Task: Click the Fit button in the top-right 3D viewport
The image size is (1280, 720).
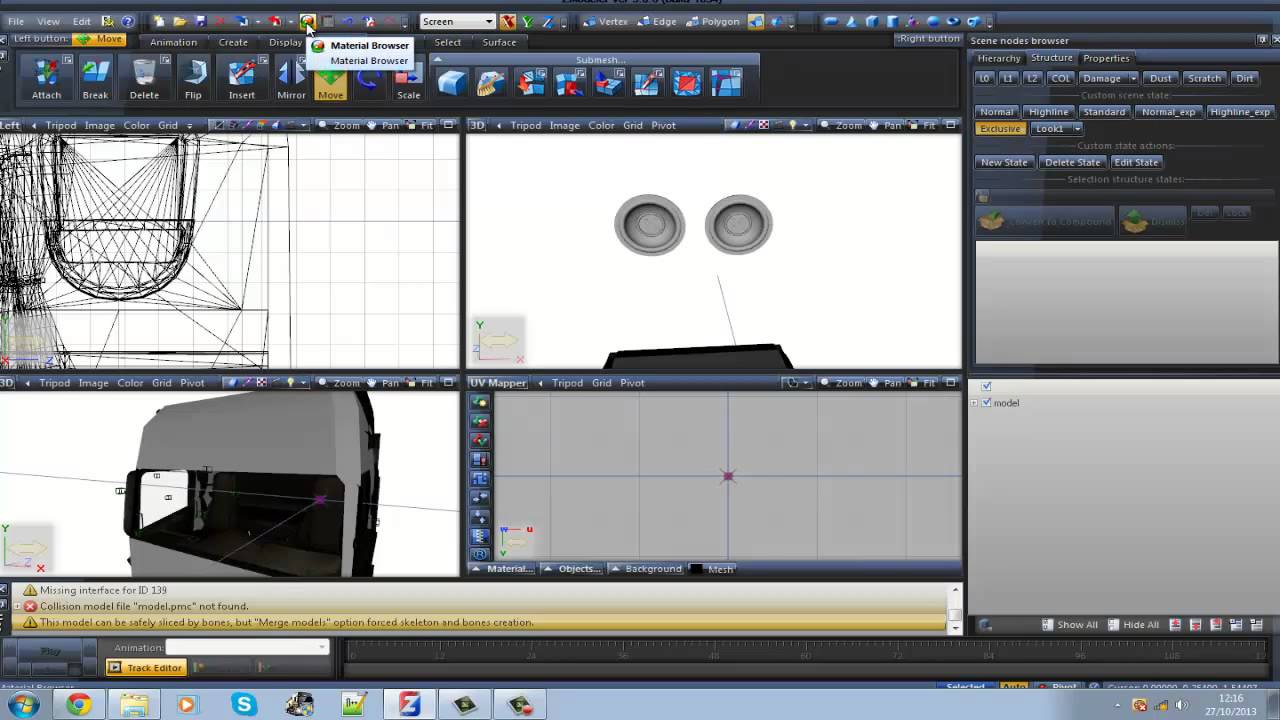Action: pyautogui.click(x=922, y=125)
